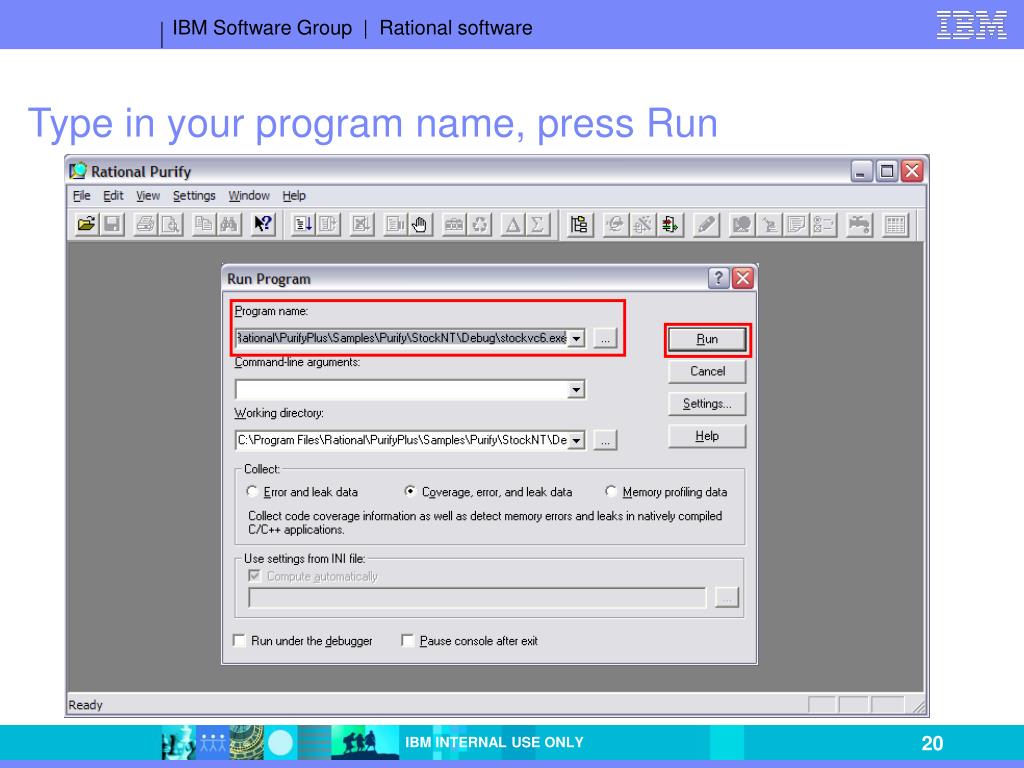Screen dimensions: 1024x768
Task: Click the Program name text field
Action: pyautogui.click(x=401, y=338)
